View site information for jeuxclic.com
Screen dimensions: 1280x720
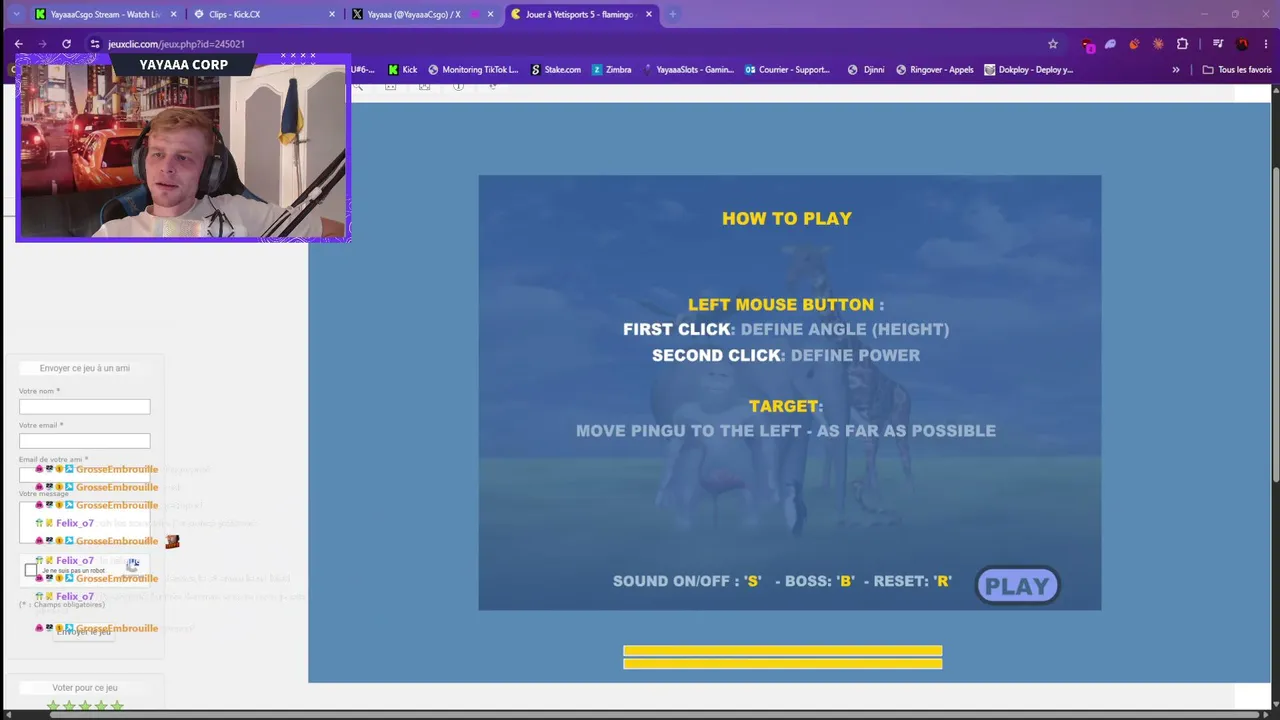(x=95, y=44)
